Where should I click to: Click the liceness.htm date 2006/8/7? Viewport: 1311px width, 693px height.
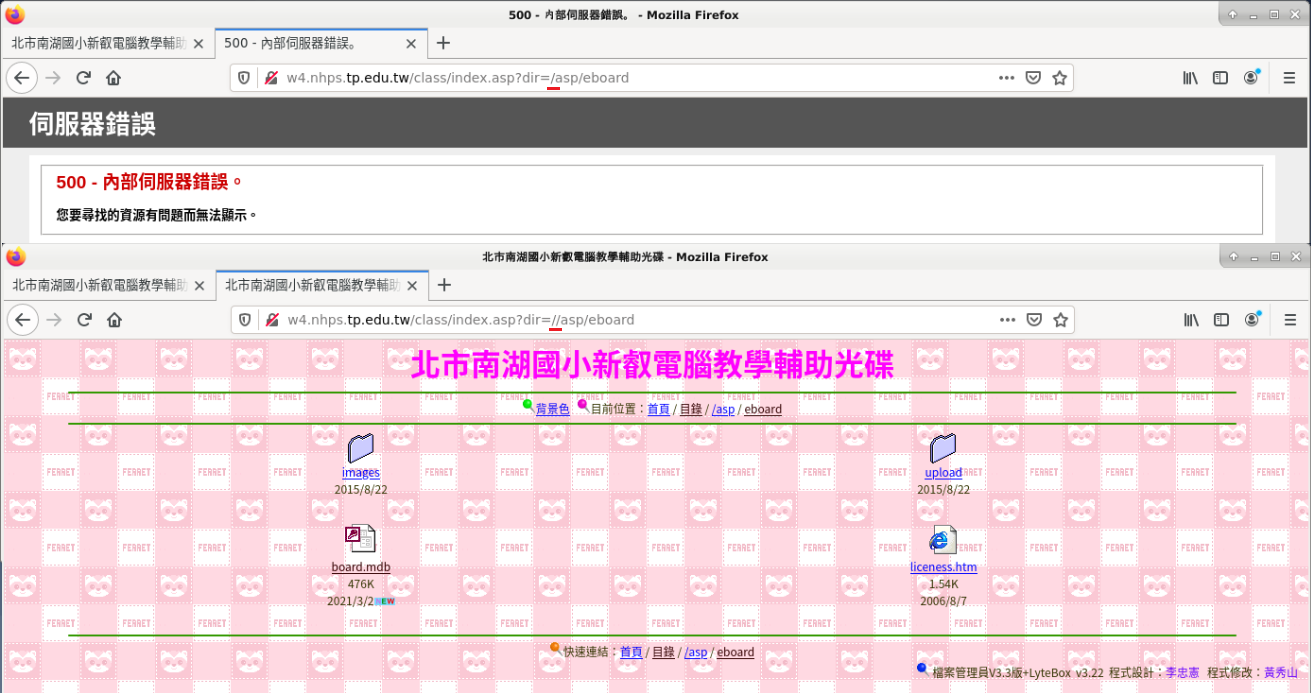coord(944,601)
